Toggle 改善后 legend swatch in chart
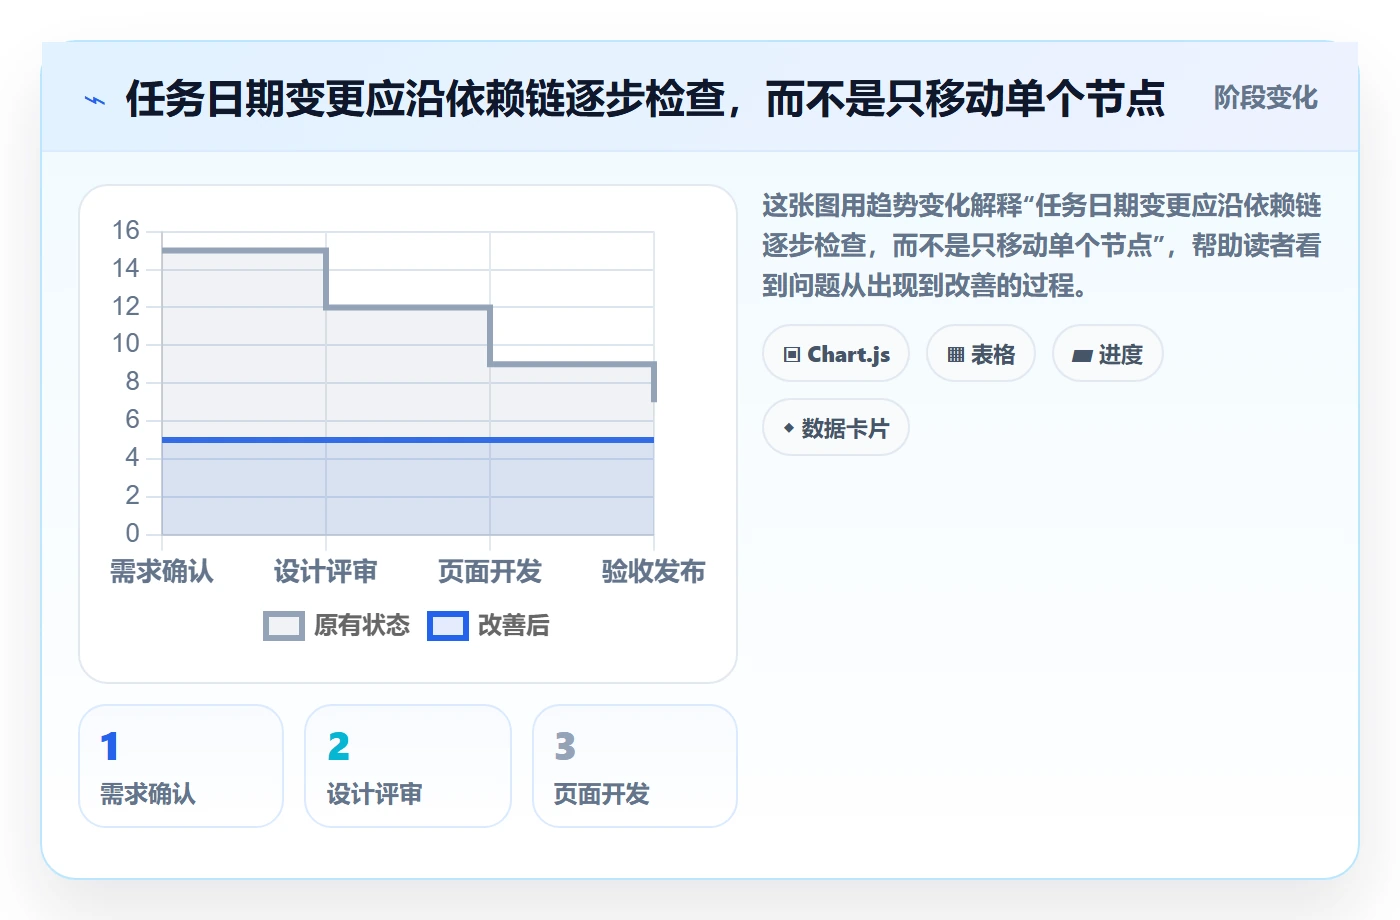The width and height of the screenshot is (1400, 920). (x=448, y=626)
